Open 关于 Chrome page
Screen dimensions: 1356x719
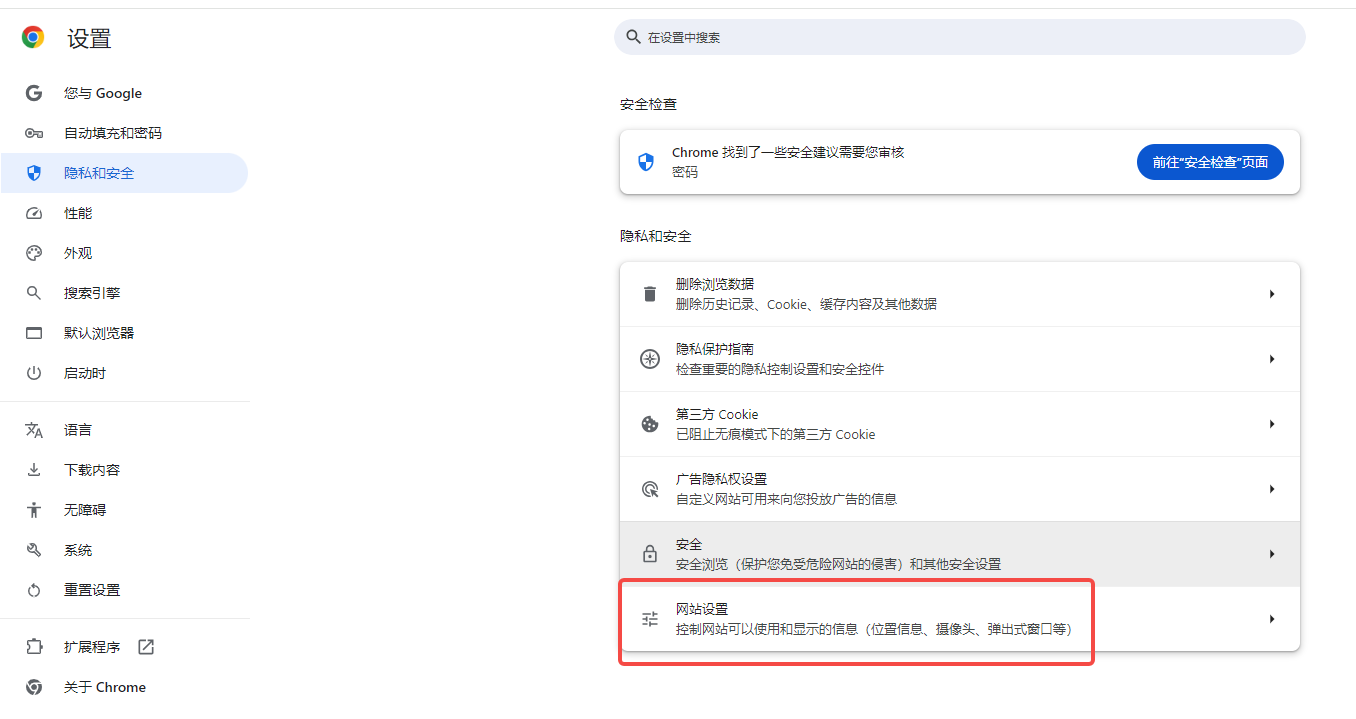[x=124, y=687]
